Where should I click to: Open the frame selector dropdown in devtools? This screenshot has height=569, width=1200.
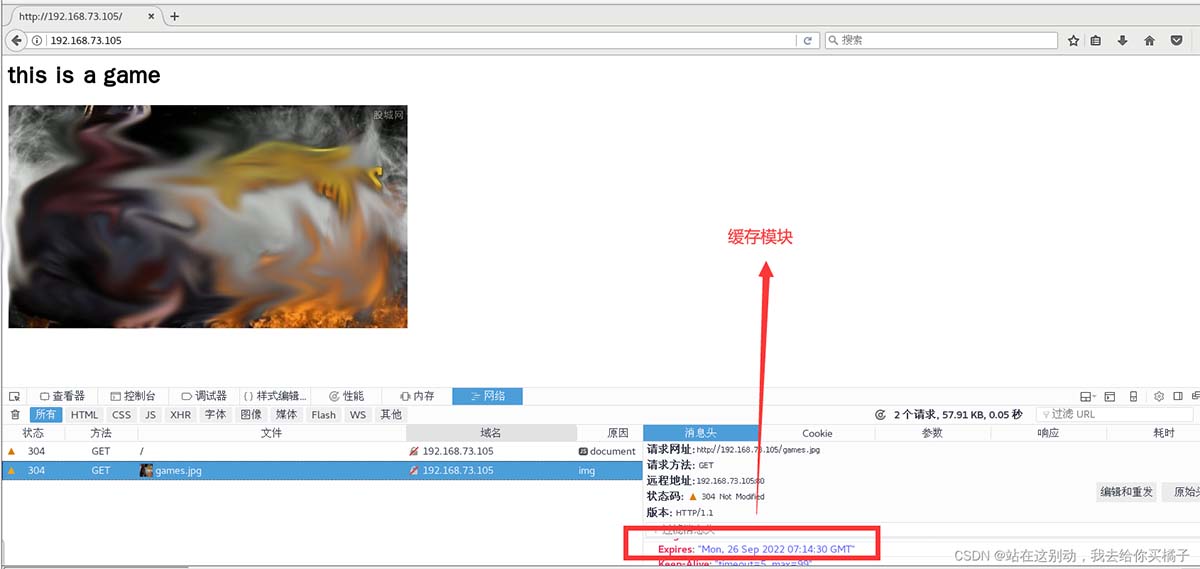pos(1088,396)
